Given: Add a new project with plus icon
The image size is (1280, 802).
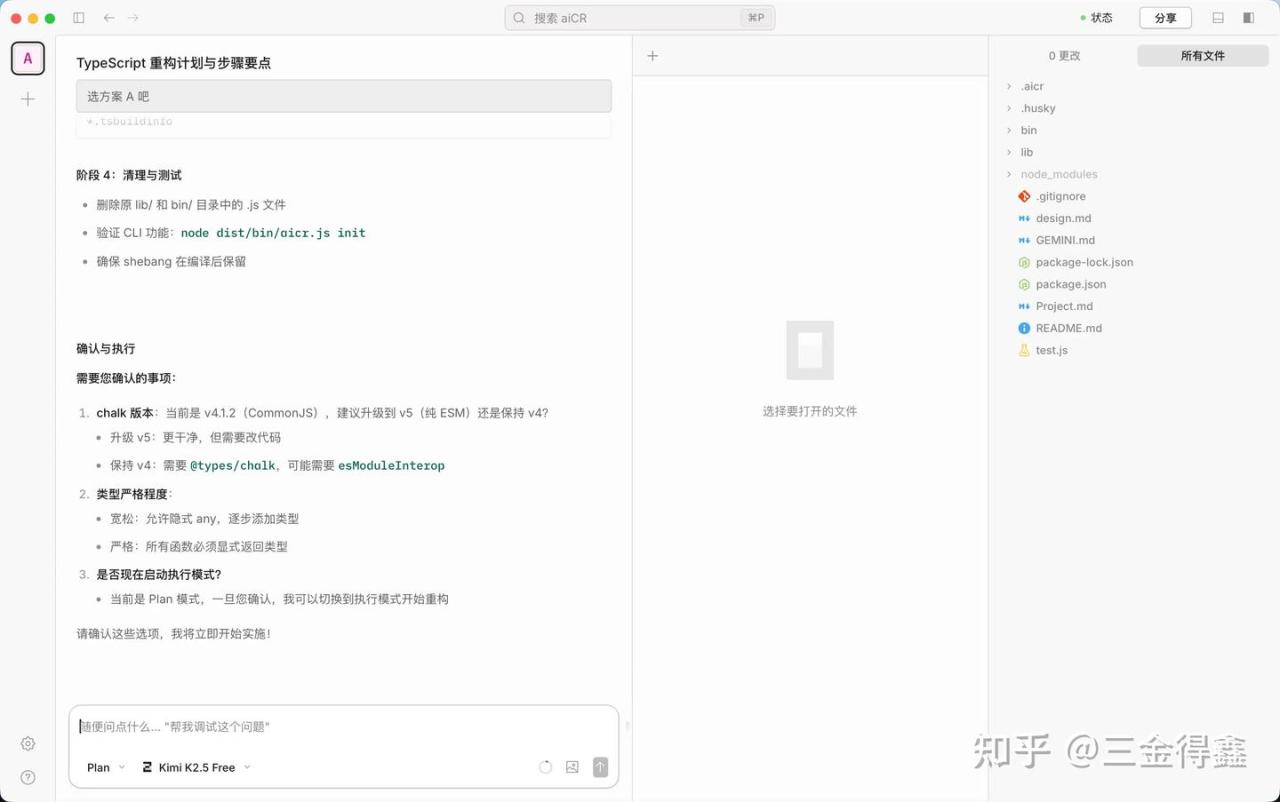Looking at the screenshot, I should [28, 99].
